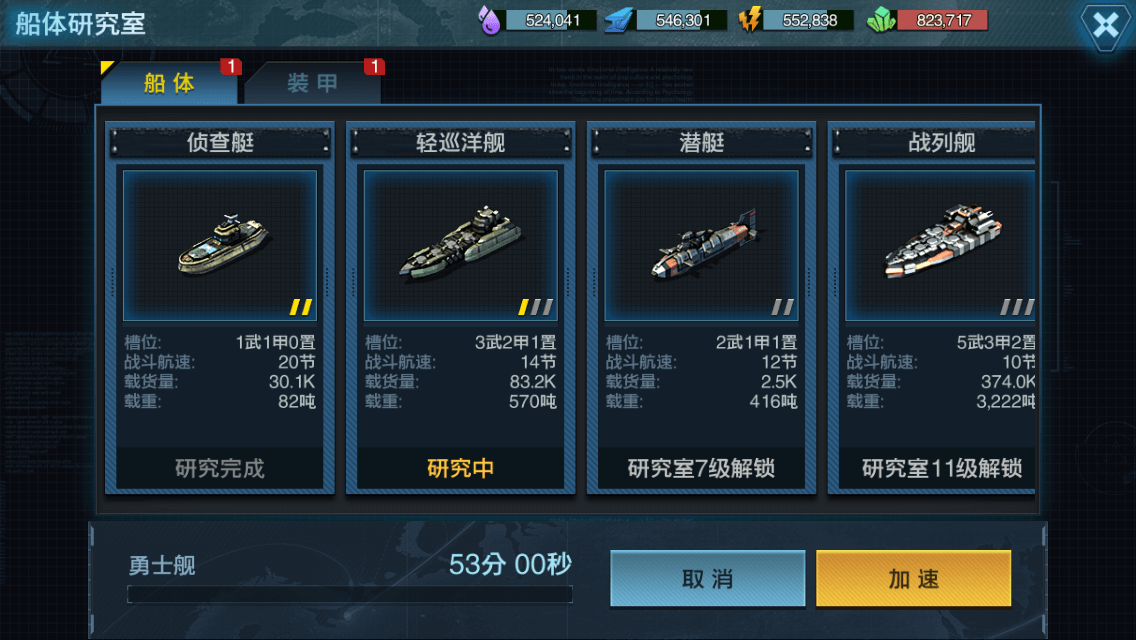Switch to the 船体 hull tab
This screenshot has width=1136, height=640.
170,83
